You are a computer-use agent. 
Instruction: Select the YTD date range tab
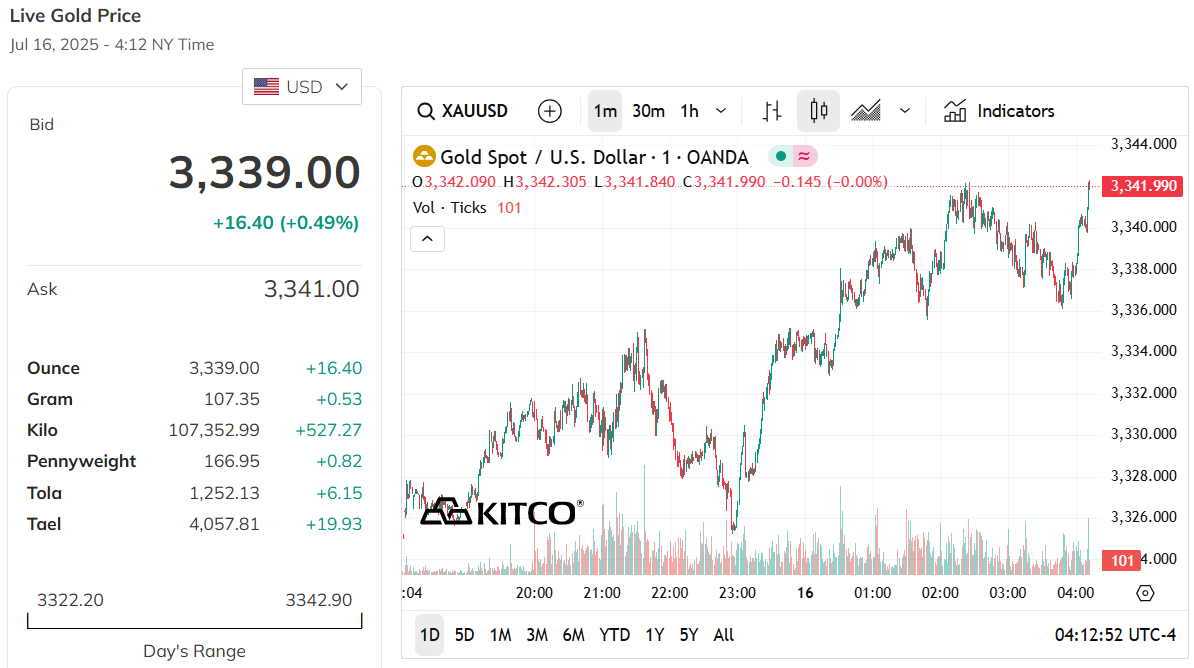click(x=614, y=635)
